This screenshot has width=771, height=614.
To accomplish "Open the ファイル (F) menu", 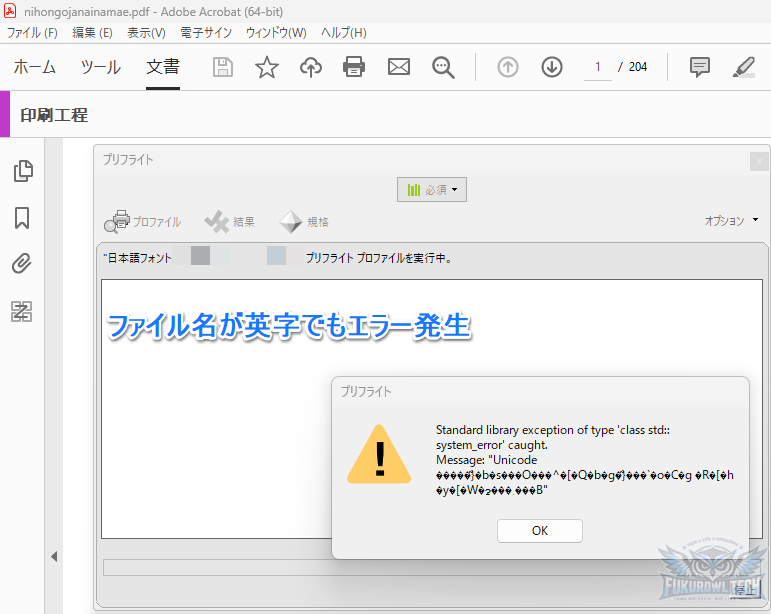I will pyautogui.click(x=32, y=33).
